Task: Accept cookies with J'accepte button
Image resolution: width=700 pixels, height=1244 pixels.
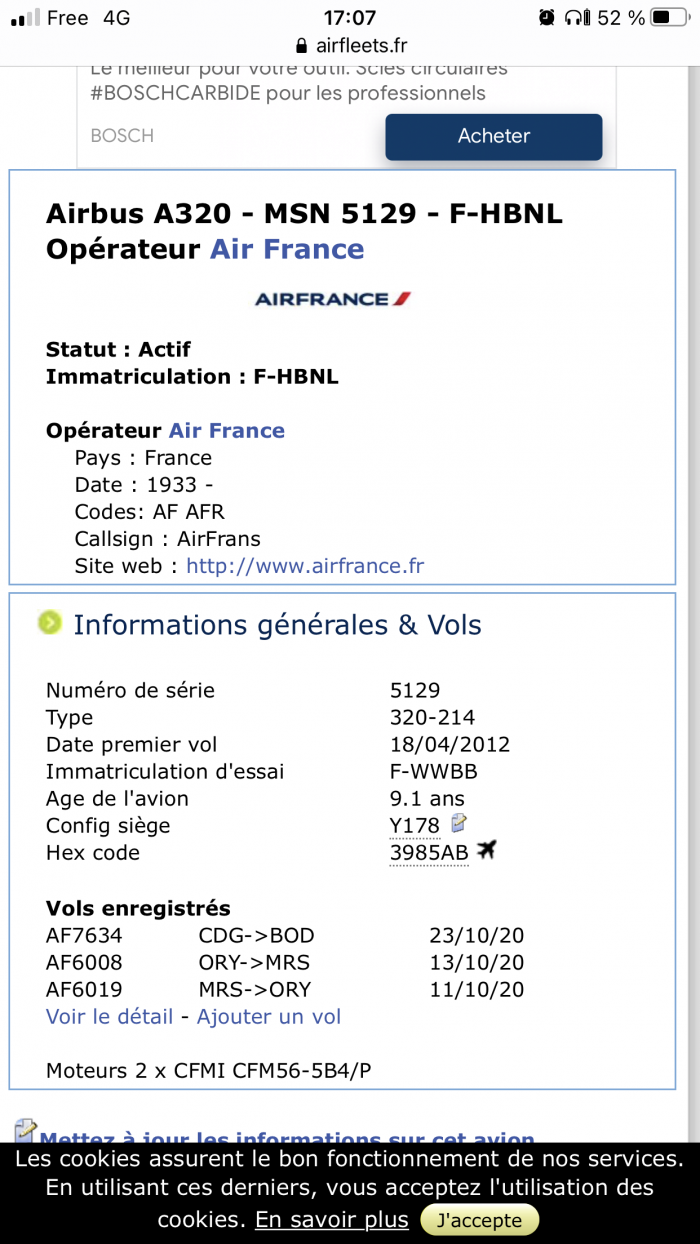Action: pyautogui.click(x=479, y=1220)
